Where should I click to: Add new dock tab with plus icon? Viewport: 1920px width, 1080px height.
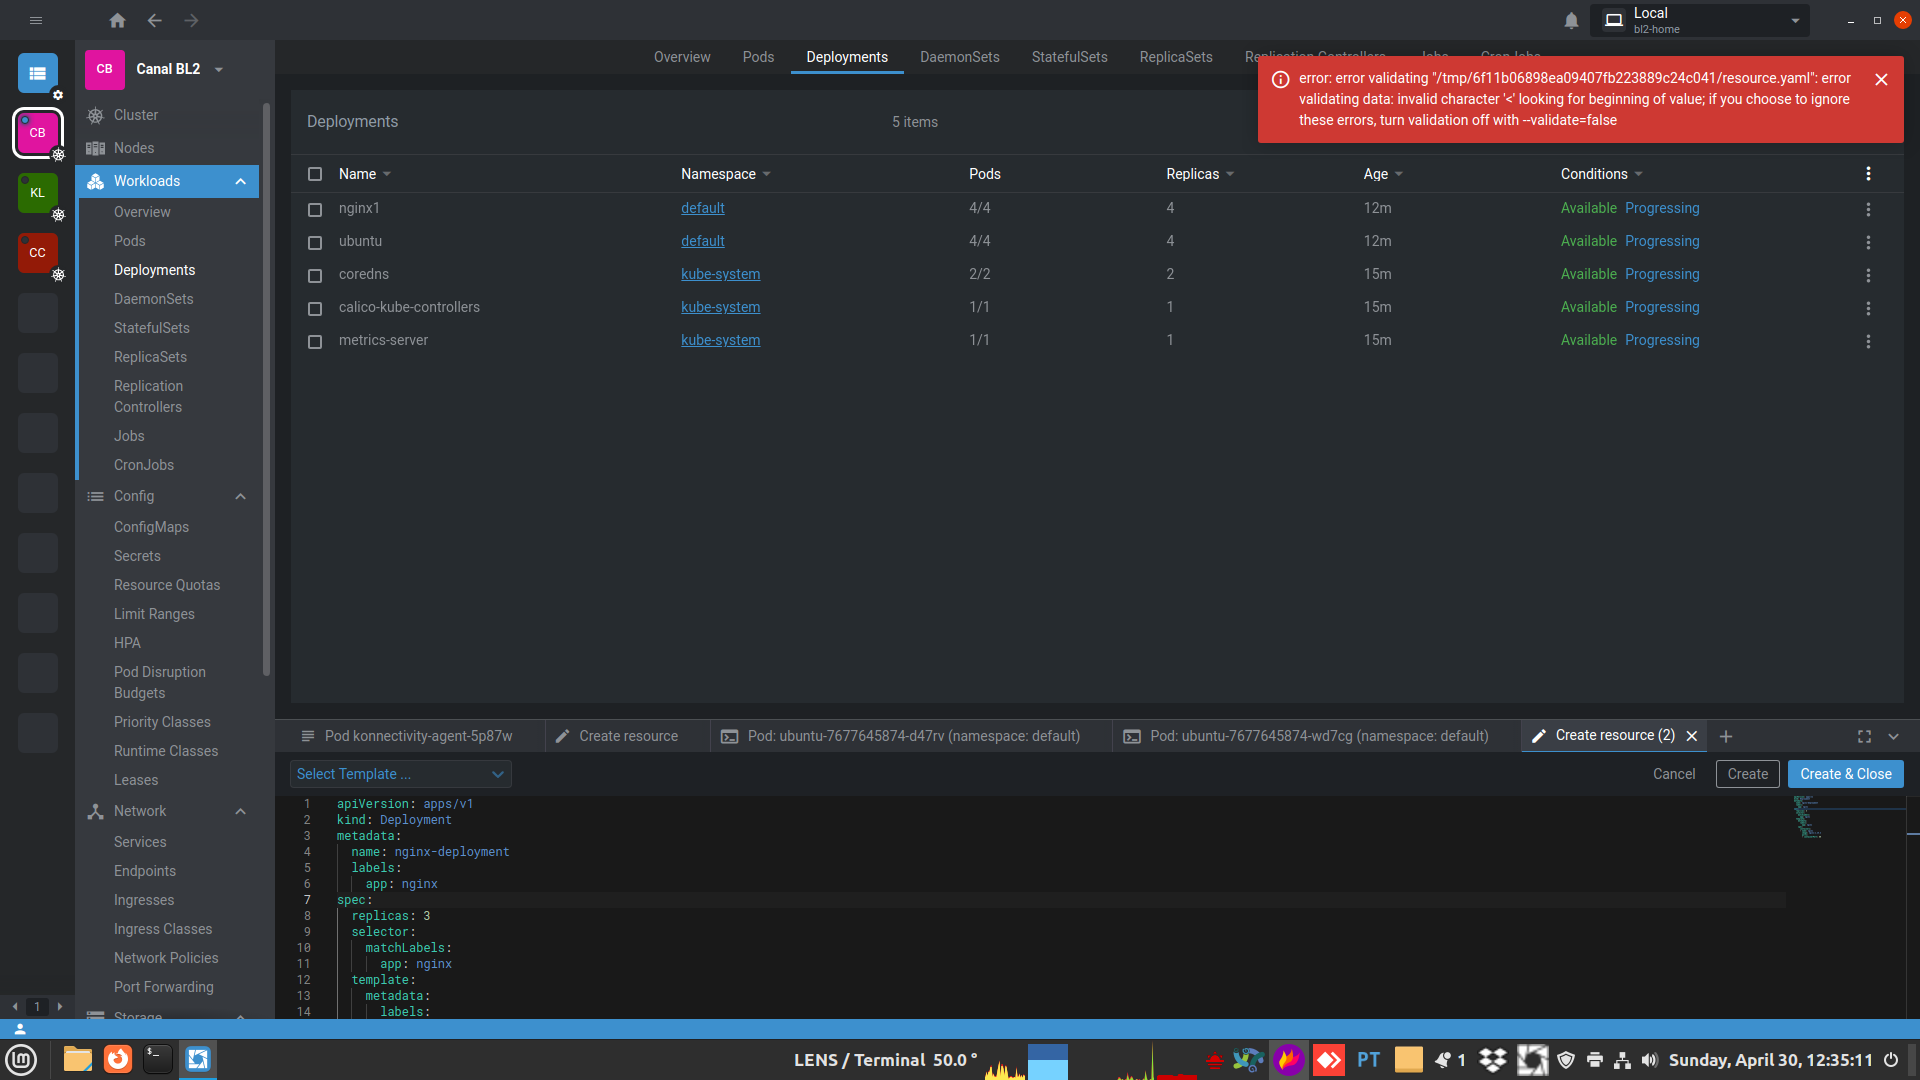(1726, 736)
